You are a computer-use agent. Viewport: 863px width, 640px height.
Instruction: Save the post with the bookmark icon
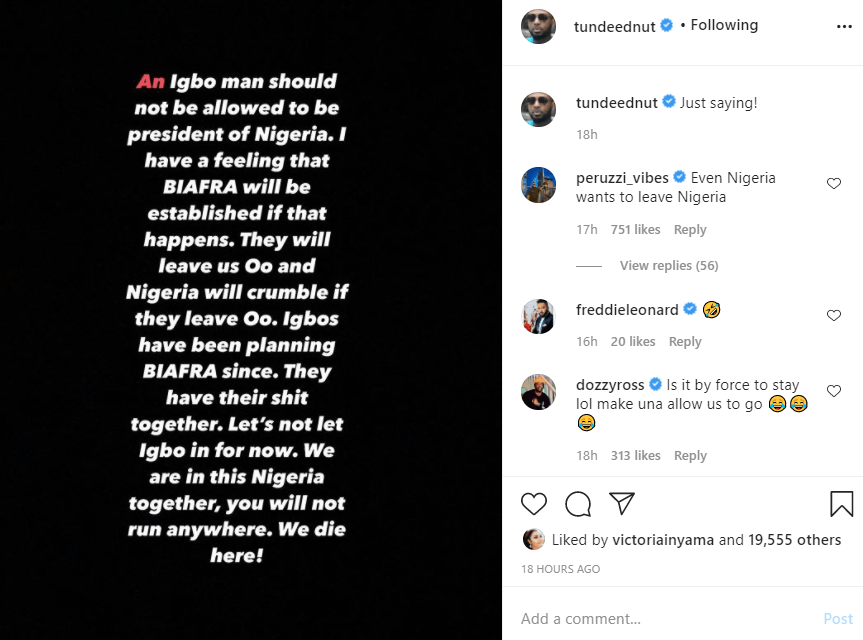pos(841,503)
